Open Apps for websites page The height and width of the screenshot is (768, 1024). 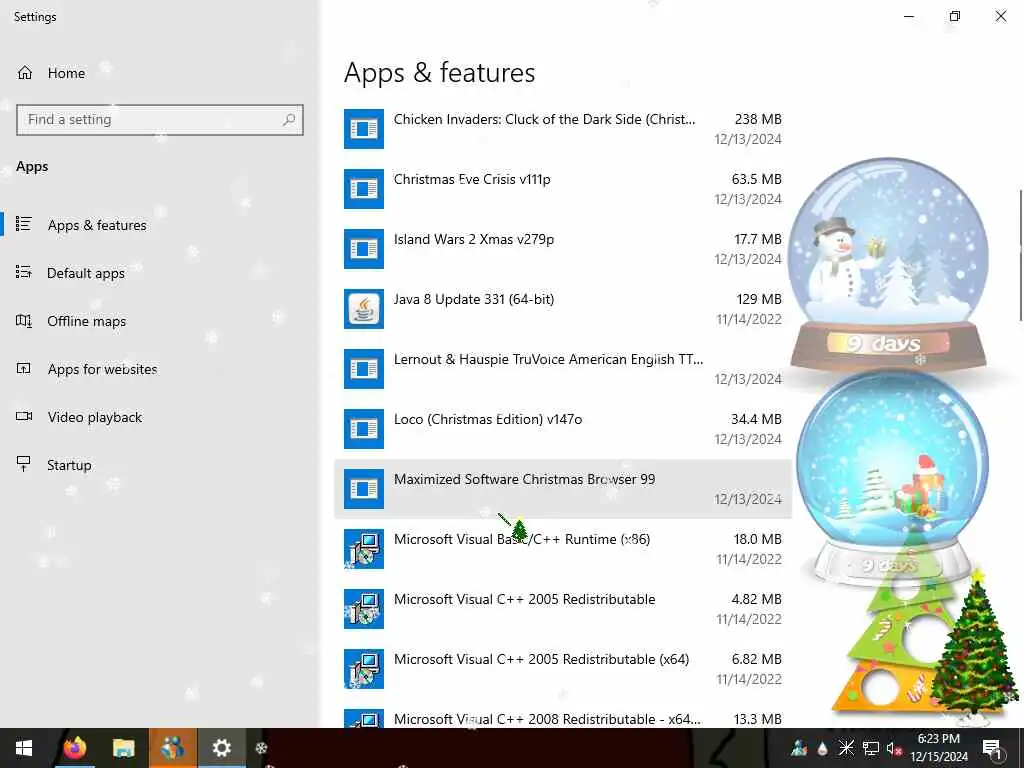click(x=102, y=369)
